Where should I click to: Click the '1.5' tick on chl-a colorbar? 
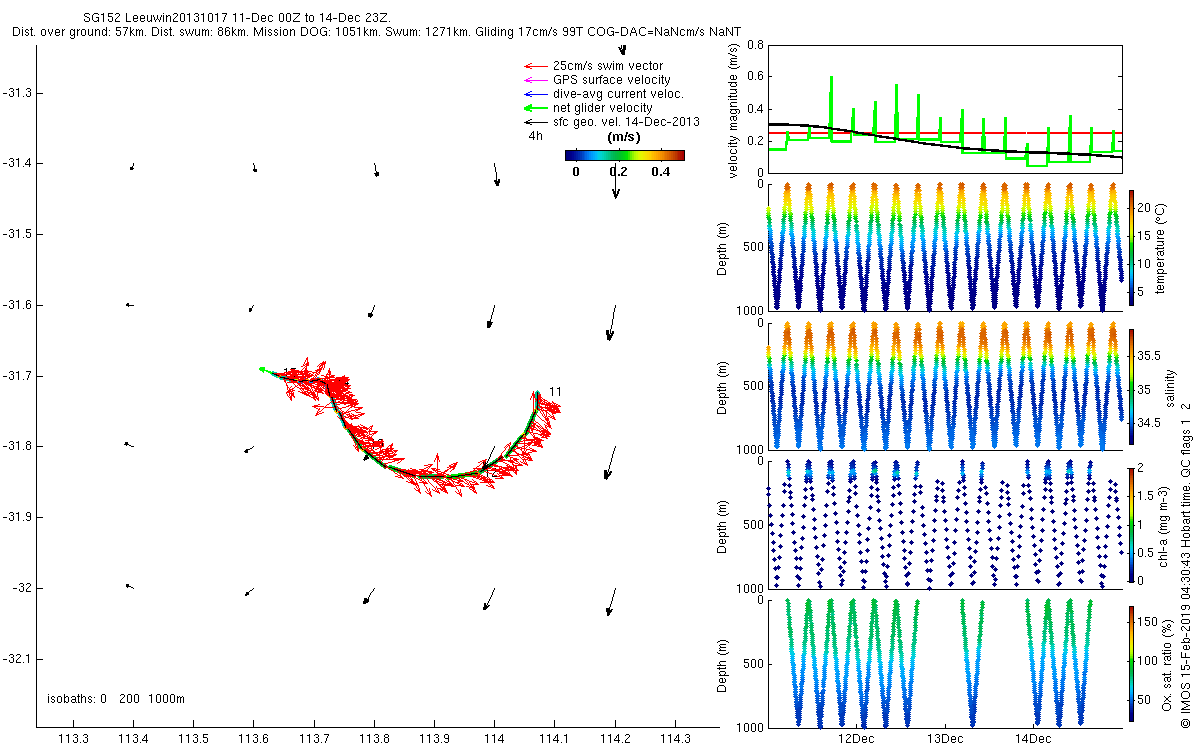tap(1147, 496)
